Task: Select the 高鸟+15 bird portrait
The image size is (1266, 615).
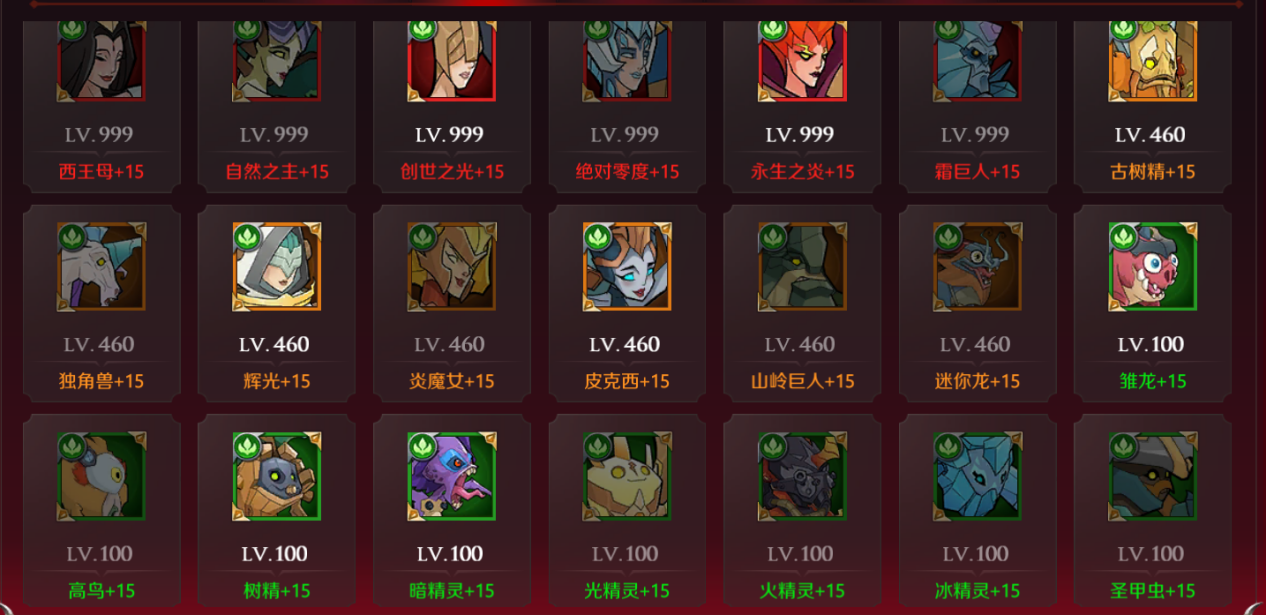Action: point(101,476)
